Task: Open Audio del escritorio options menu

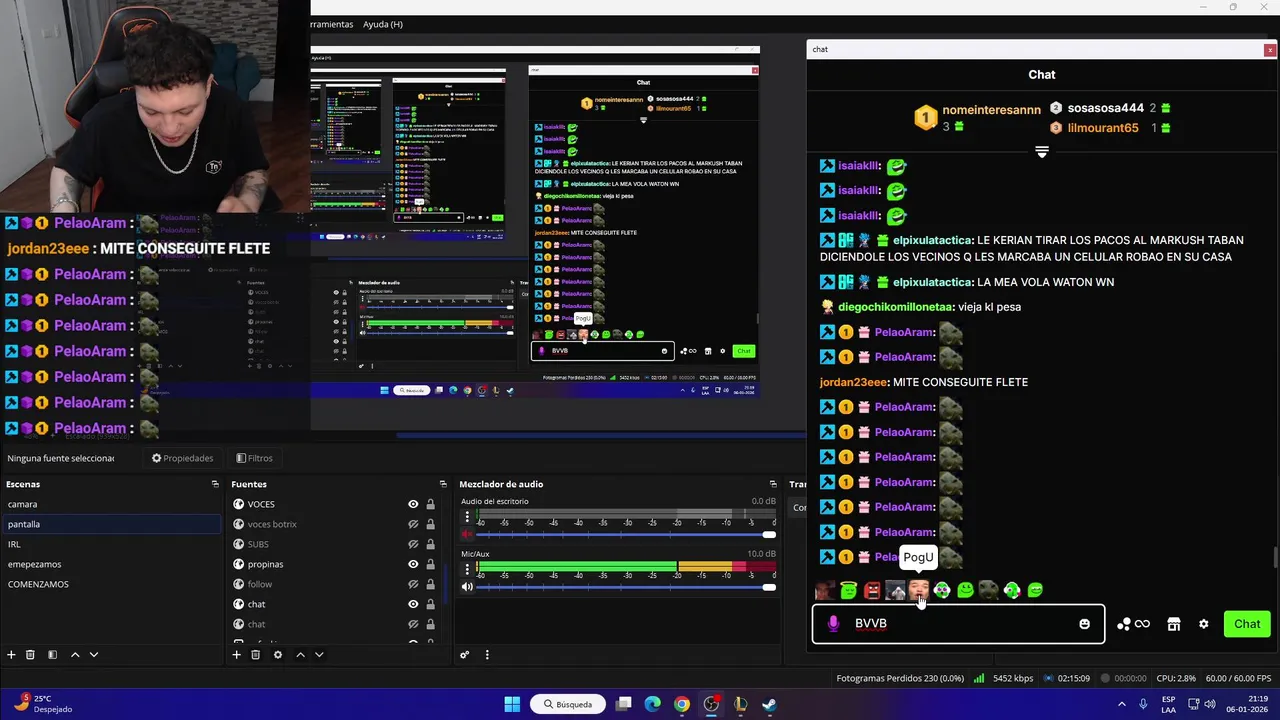Action: click(467, 517)
